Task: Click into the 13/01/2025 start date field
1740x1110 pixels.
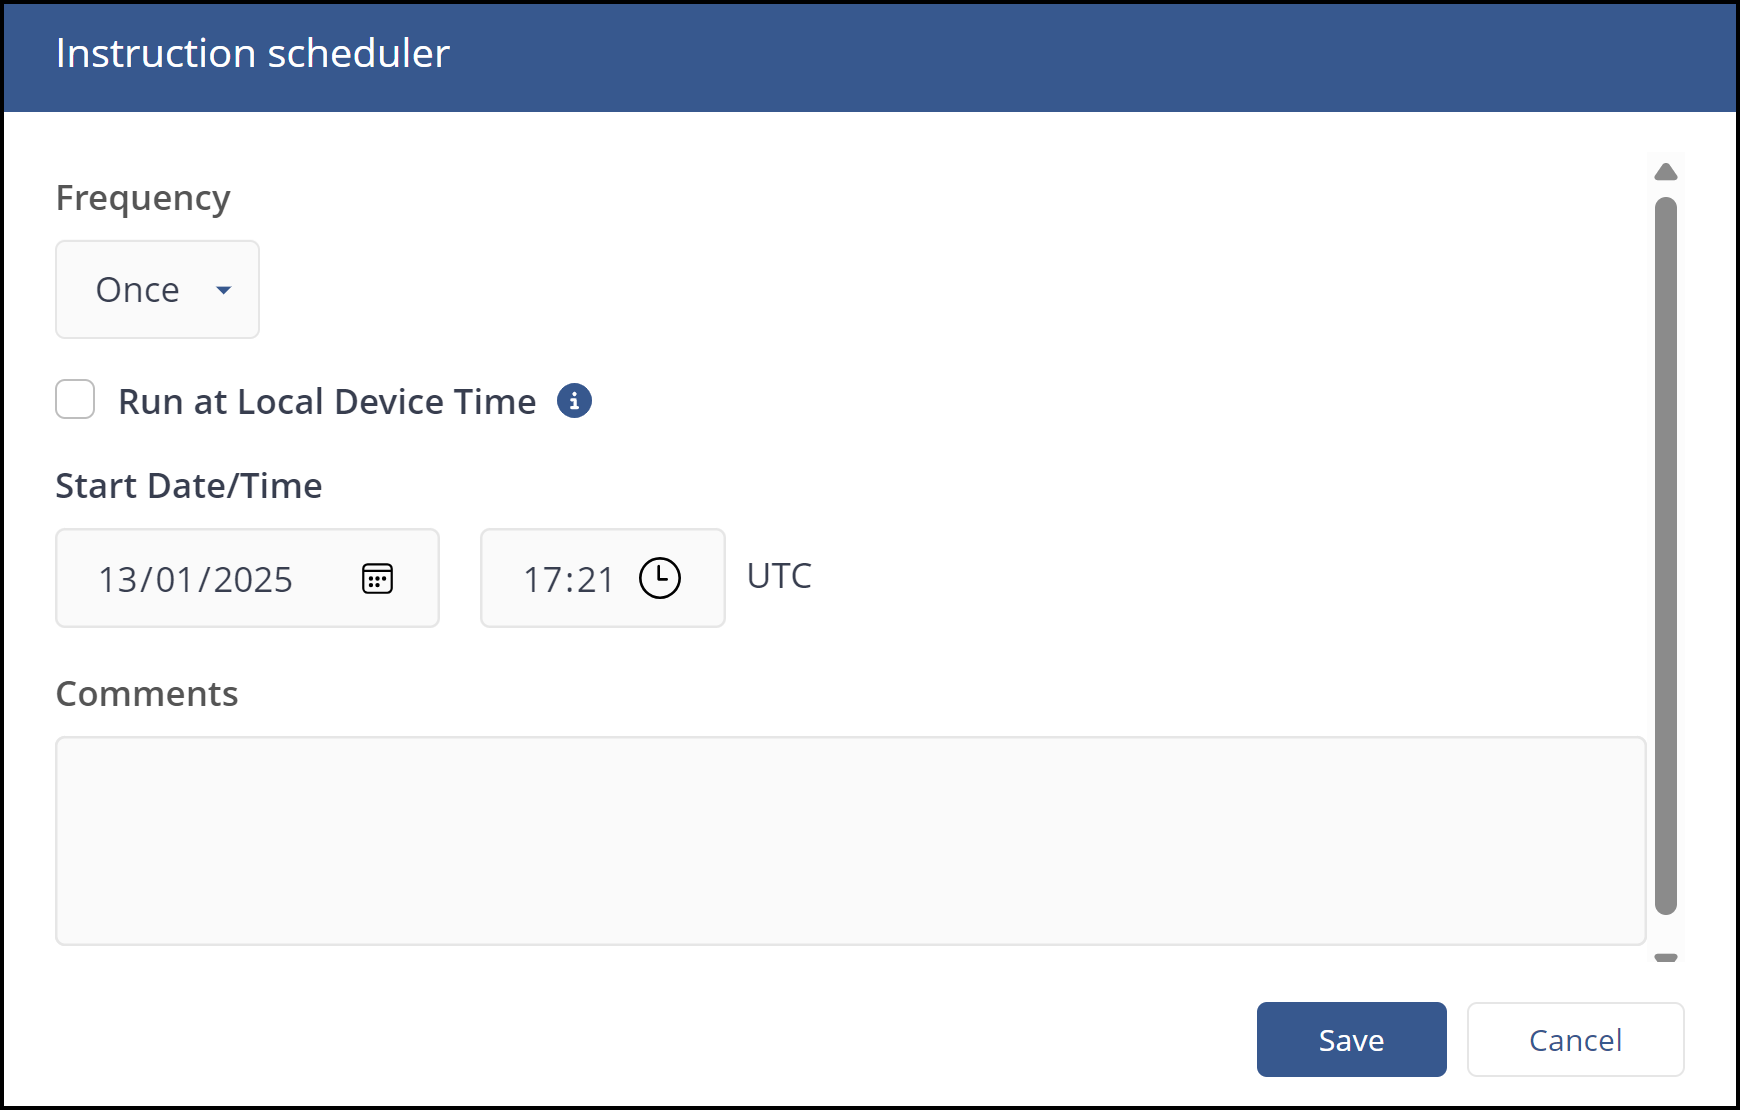Action: click(x=196, y=580)
